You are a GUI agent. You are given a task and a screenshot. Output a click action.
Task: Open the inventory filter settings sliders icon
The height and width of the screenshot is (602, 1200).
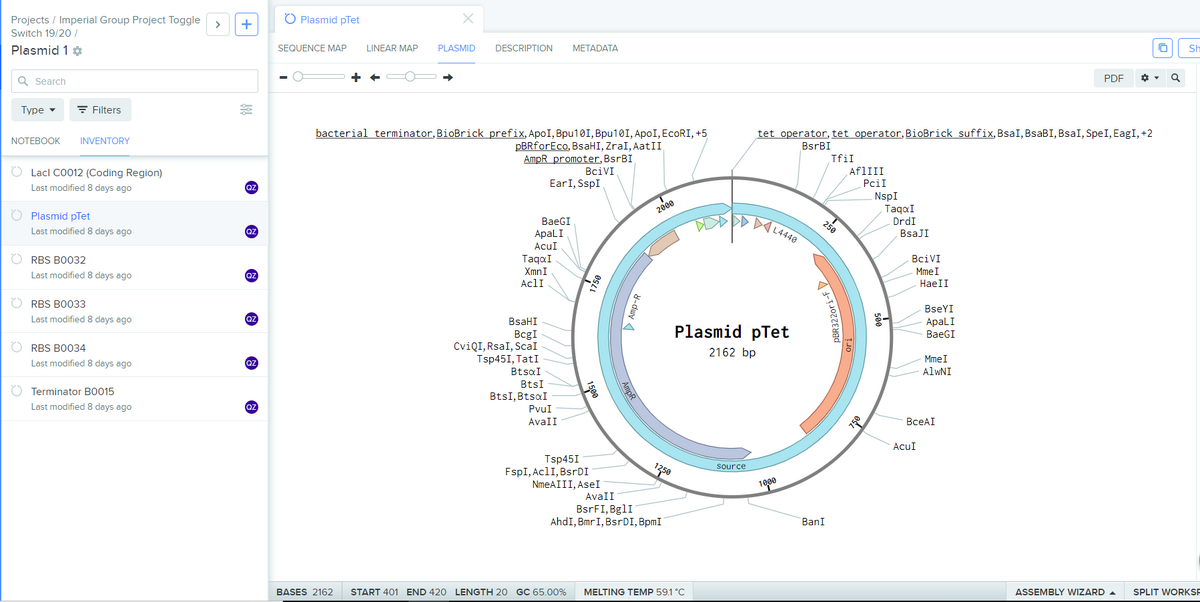[x=246, y=110]
